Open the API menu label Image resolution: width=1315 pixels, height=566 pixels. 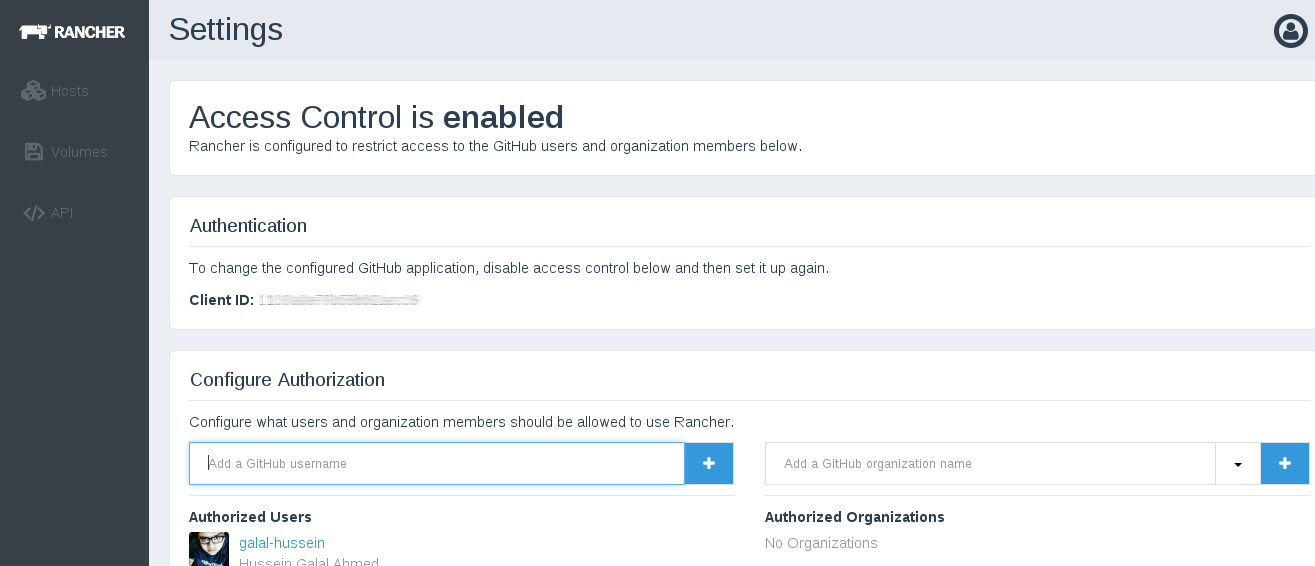click(x=62, y=213)
